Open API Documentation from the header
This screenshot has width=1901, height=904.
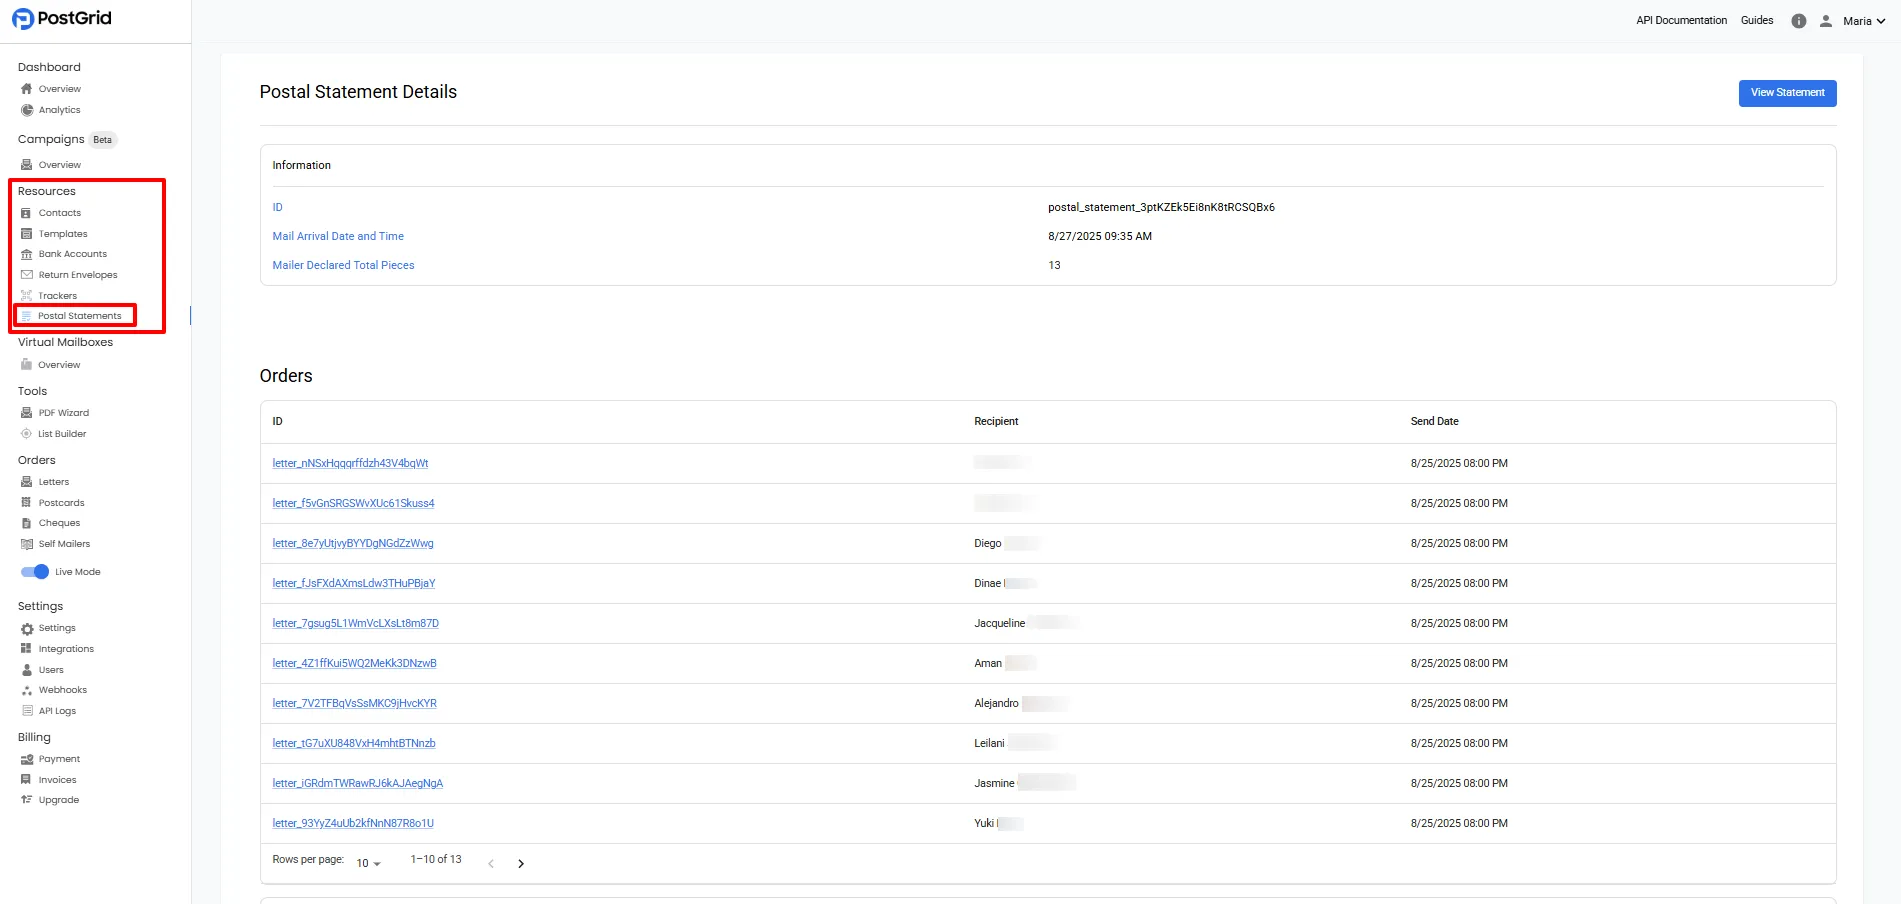(x=1681, y=20)
